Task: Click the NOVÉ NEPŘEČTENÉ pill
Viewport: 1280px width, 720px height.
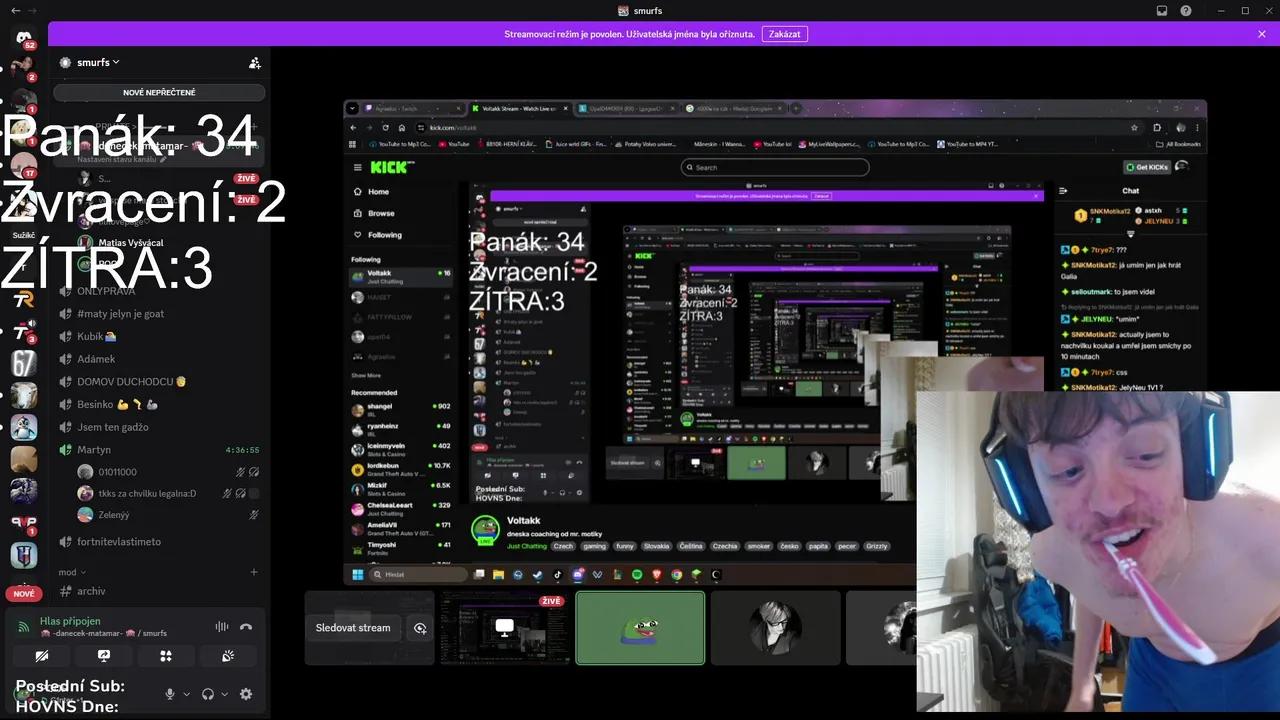Action: [159, 92]
